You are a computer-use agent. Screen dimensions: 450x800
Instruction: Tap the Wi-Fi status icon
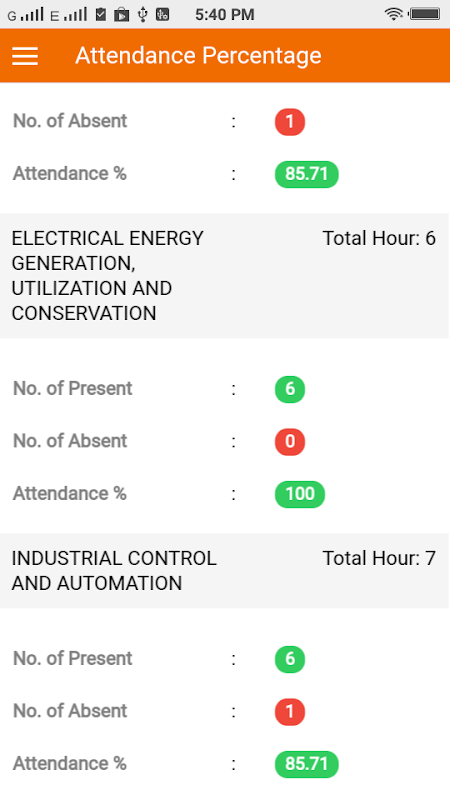tap(393, 14)
